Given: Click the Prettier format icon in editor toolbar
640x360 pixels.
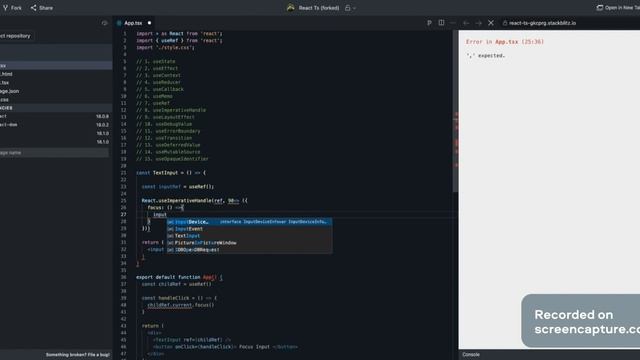Looking at the screenshot, I should pos(429,23).
